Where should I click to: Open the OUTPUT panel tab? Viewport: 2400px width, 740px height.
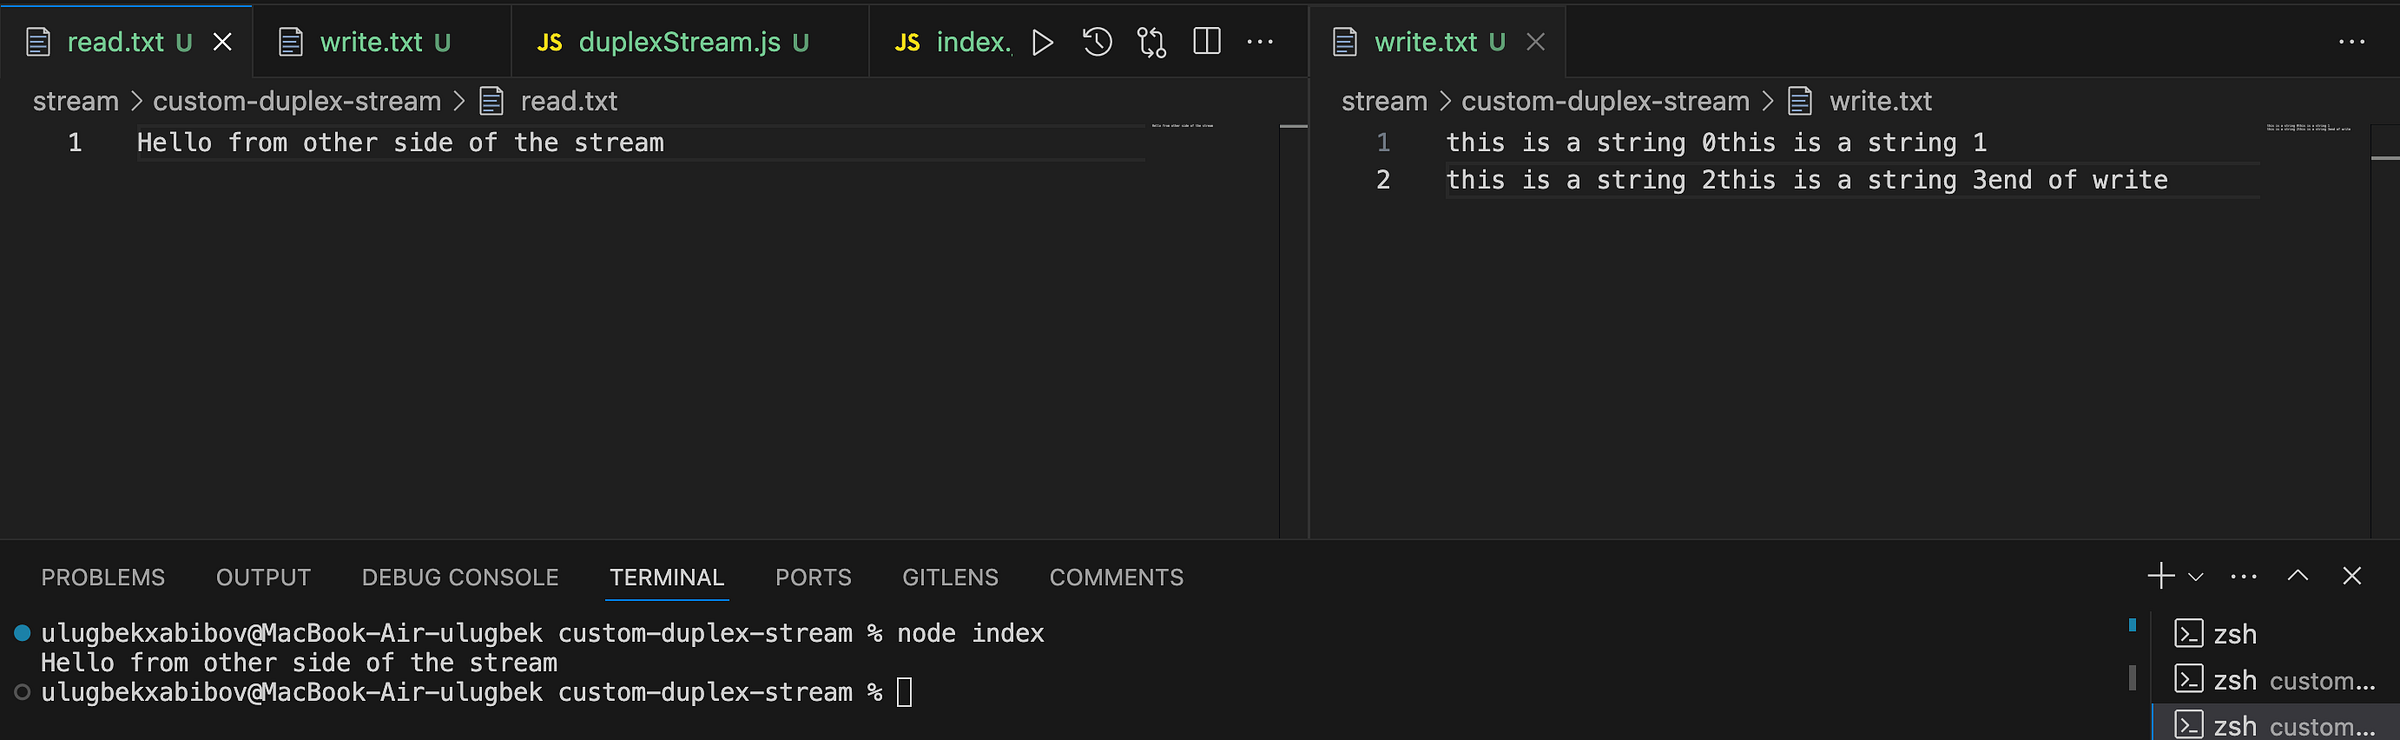tap(264, 578)
